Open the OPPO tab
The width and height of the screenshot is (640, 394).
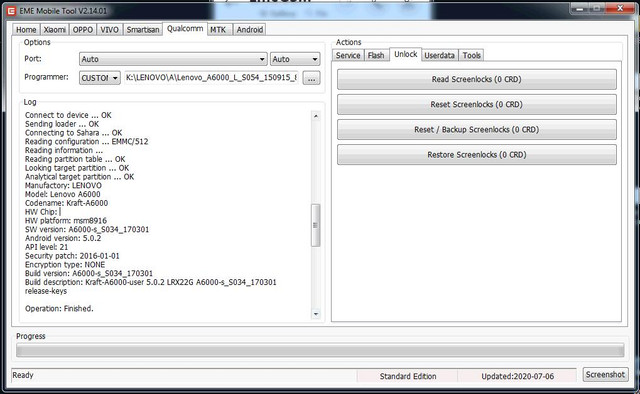(x=83, y=30)
